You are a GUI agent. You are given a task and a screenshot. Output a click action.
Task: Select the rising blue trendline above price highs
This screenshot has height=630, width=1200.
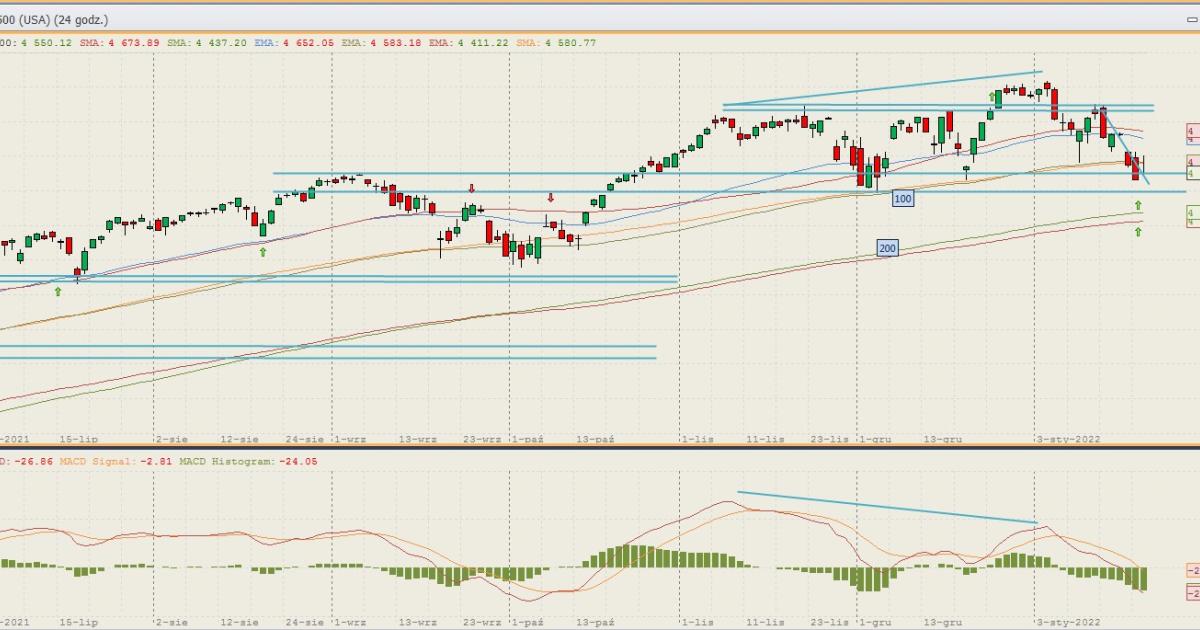pos(882,88)
